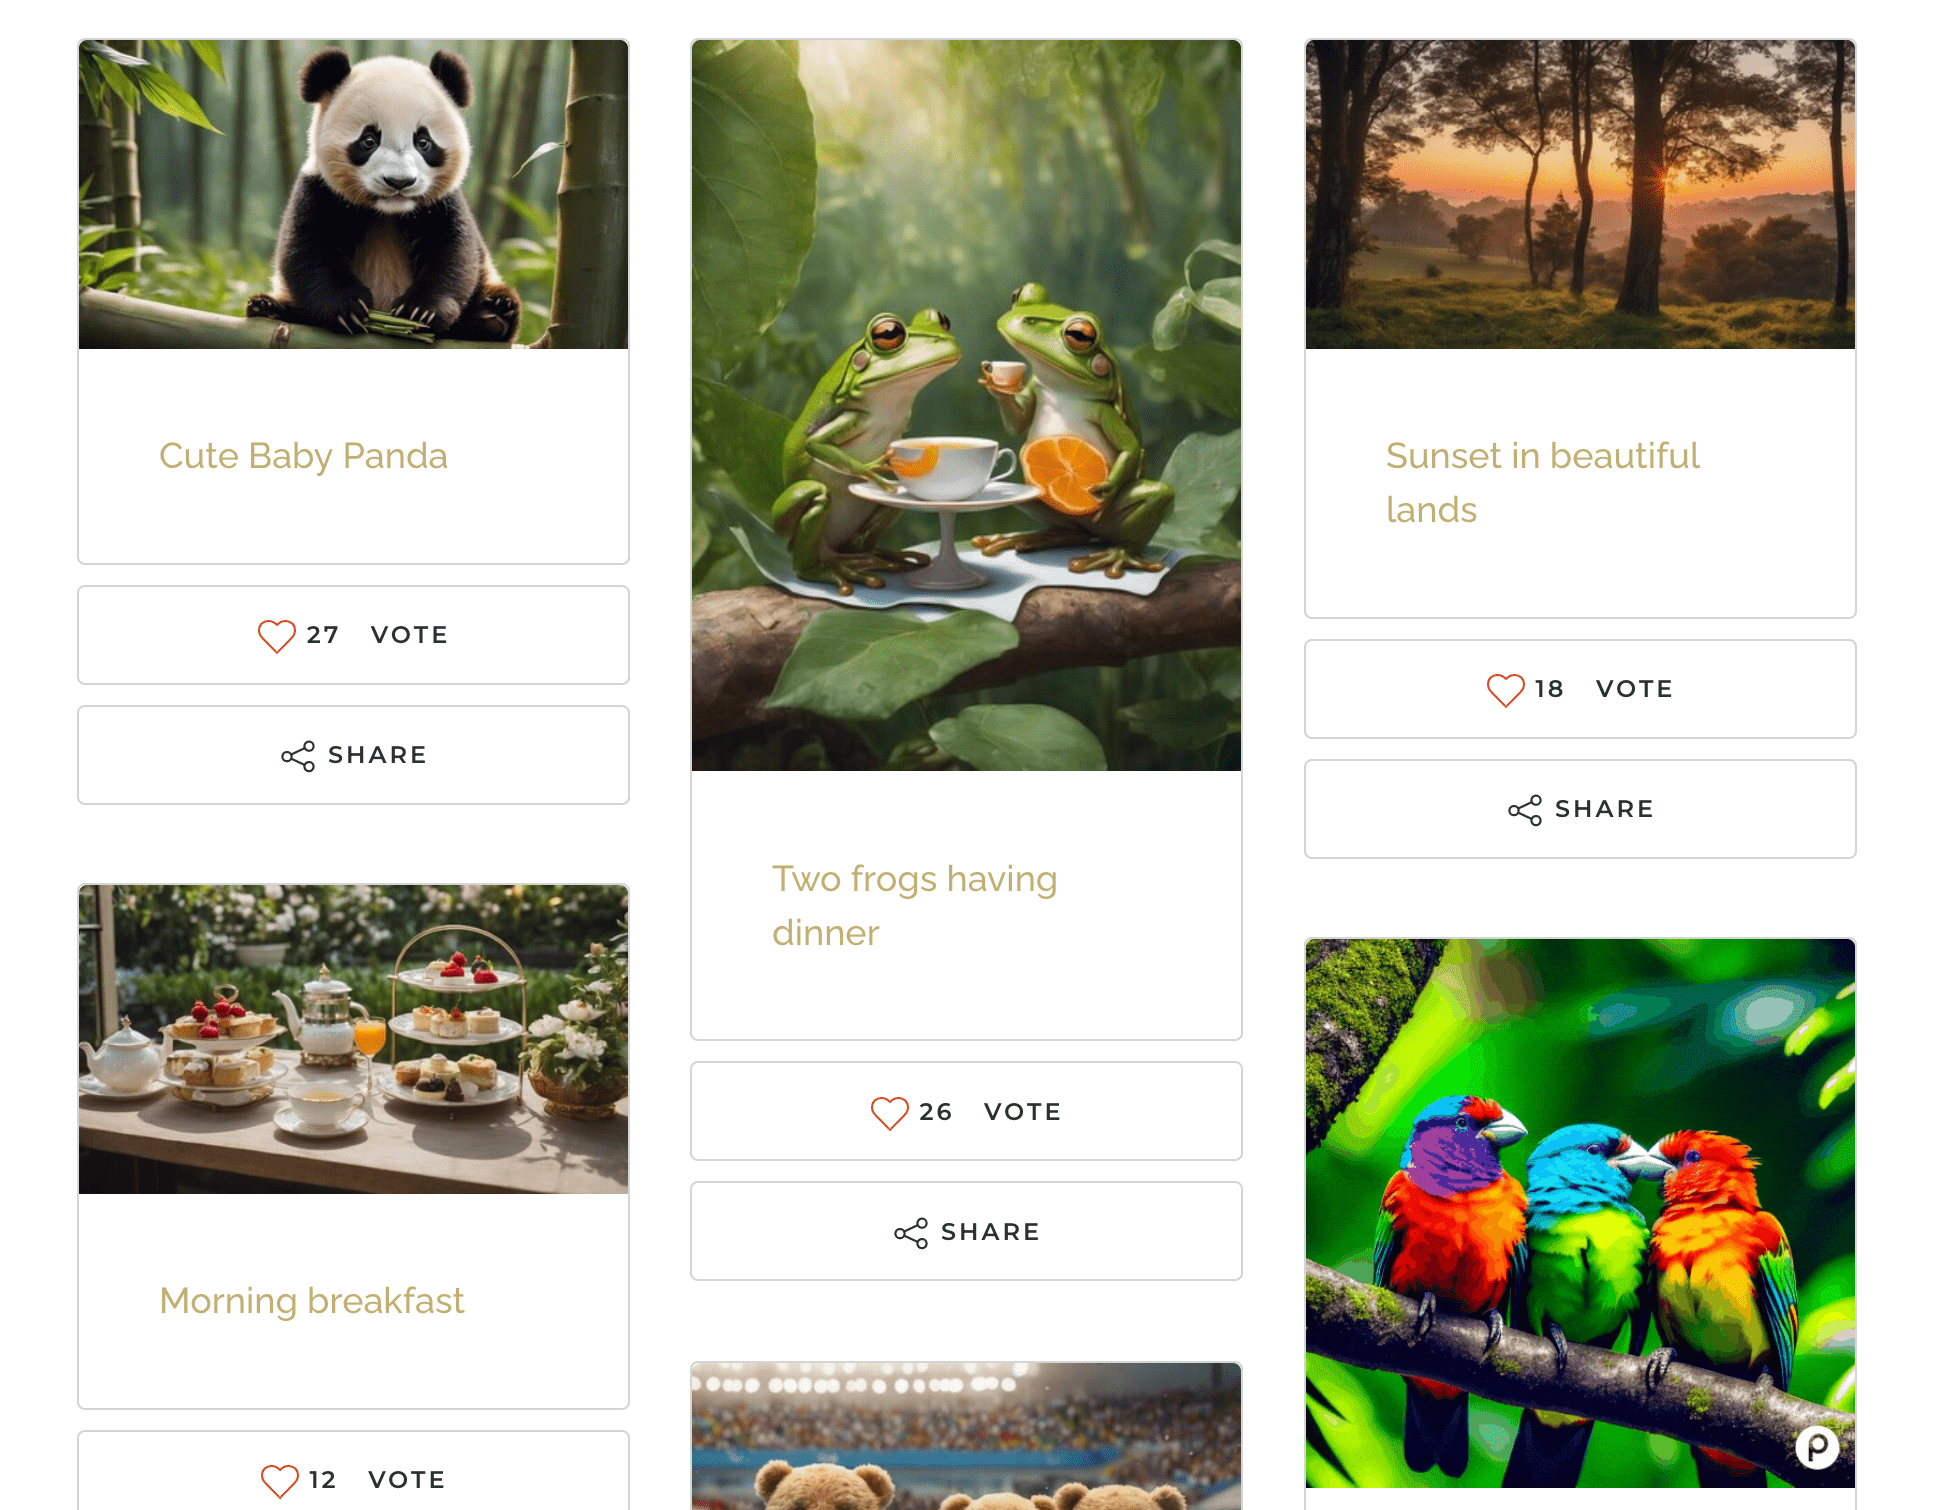Click the round P badge on parrots image
This screenshot has width=1934, height=1510.
(1817, 1447)
